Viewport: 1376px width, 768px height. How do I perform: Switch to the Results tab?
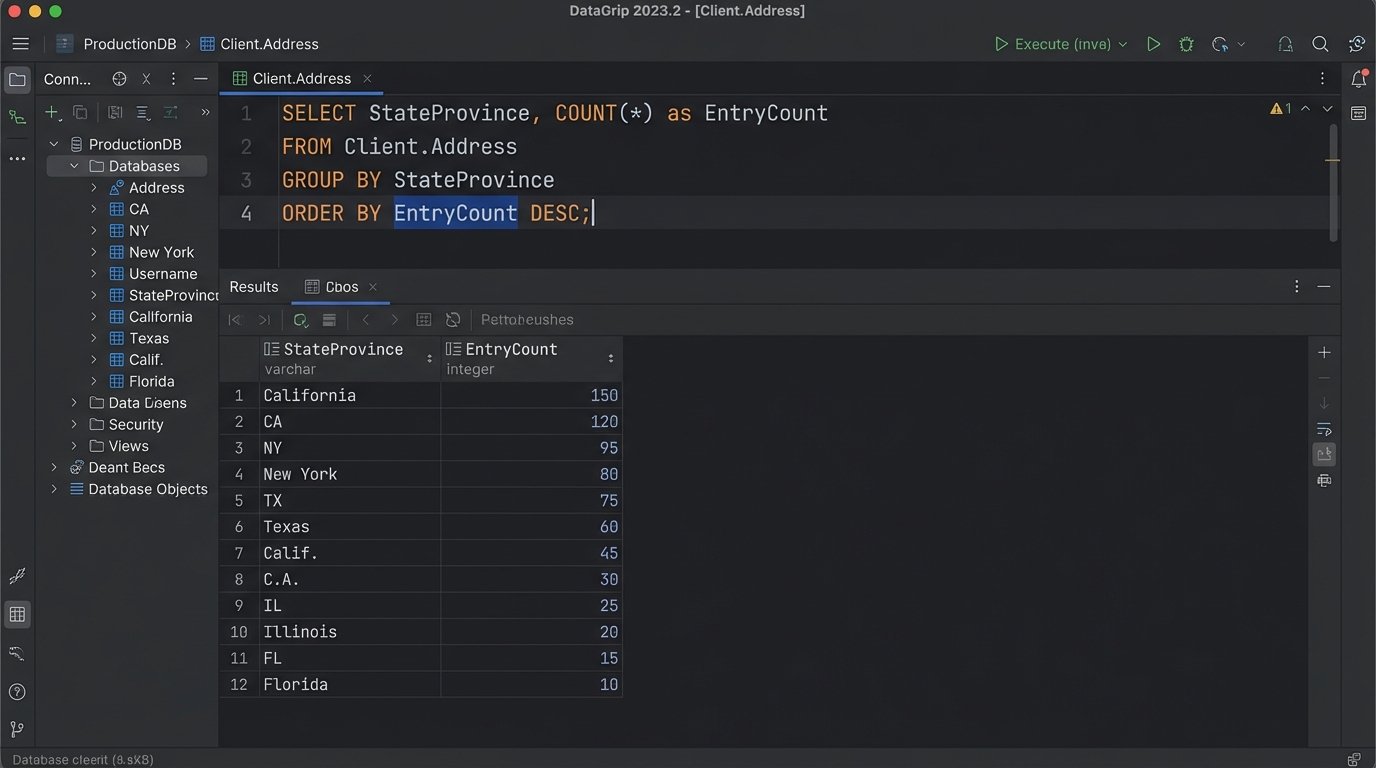tap(252, 287)
